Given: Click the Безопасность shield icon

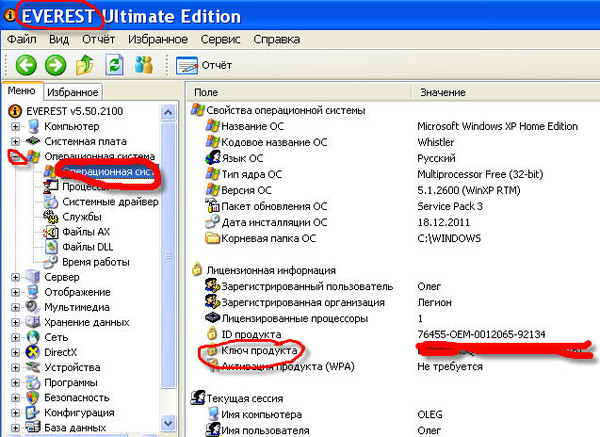Looking at the screenshot, I should tap(33, 398).
